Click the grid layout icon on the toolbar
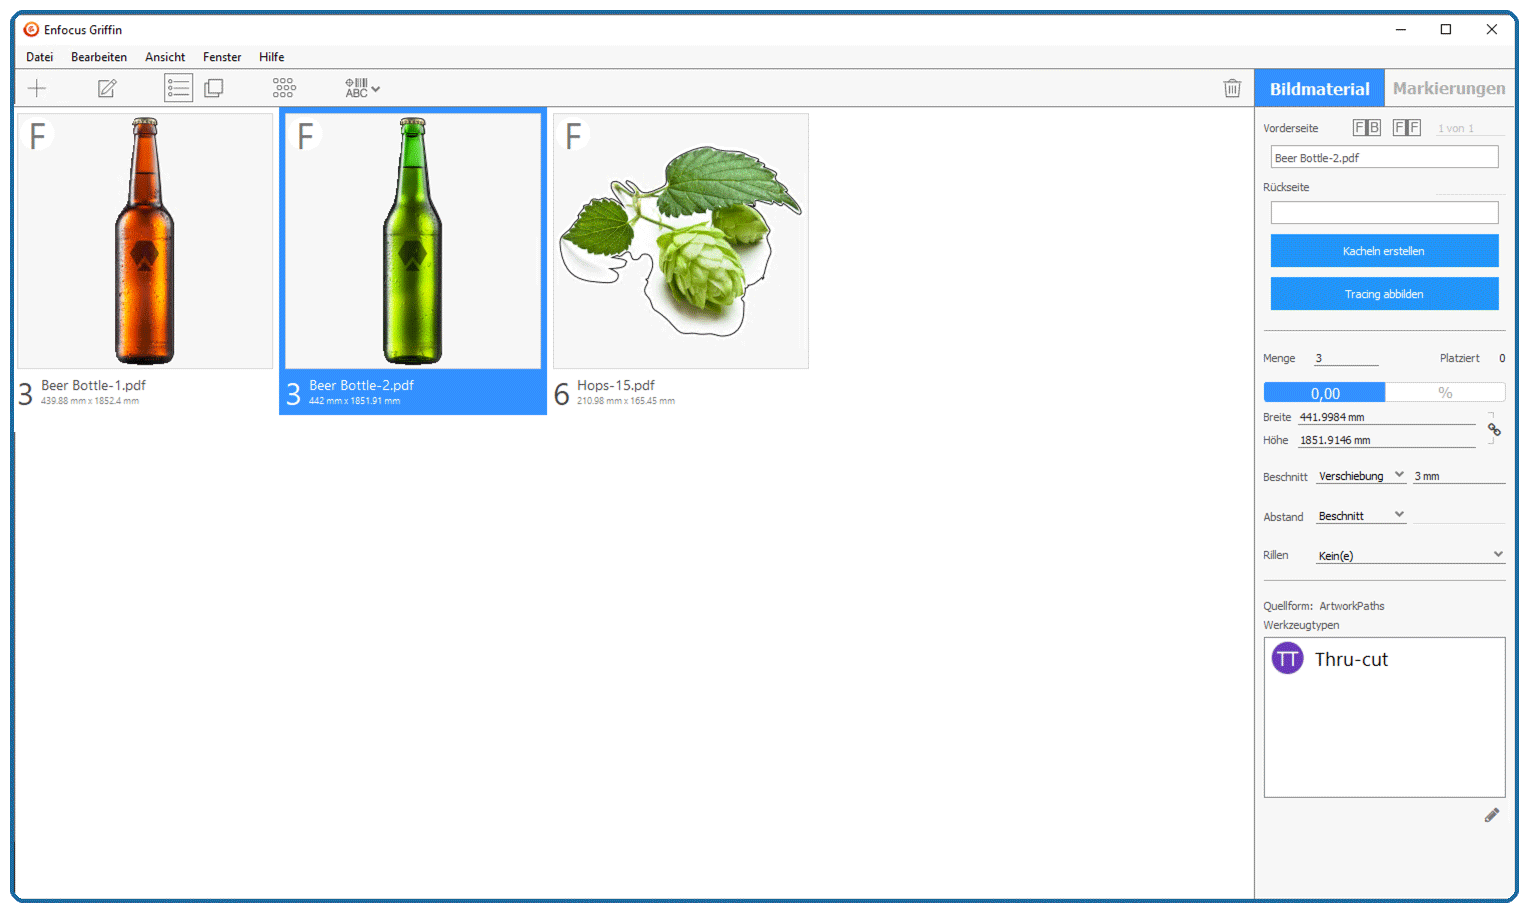The image size is (1529, 913). pos(284,88)
